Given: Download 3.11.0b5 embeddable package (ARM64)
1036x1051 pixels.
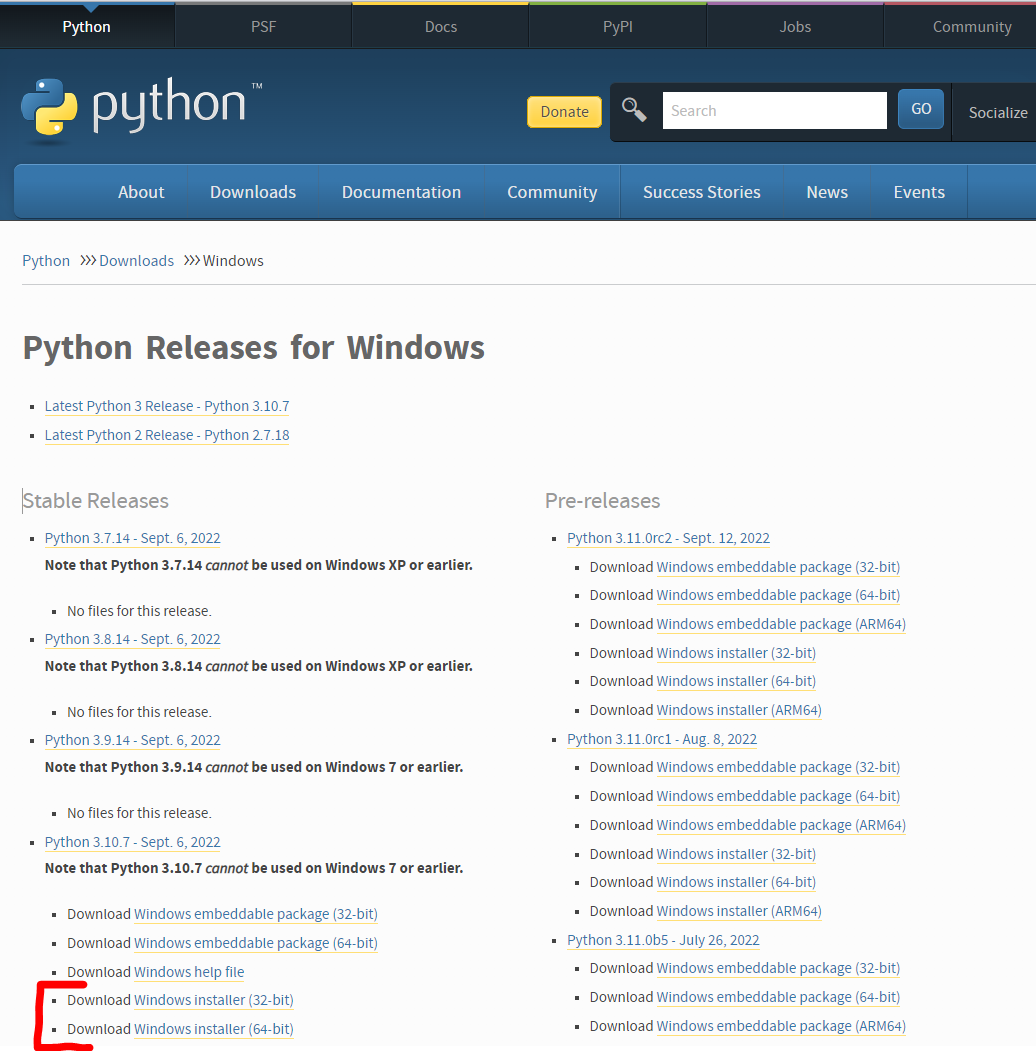Looking at the screenshot, I should pos(781,1026).
